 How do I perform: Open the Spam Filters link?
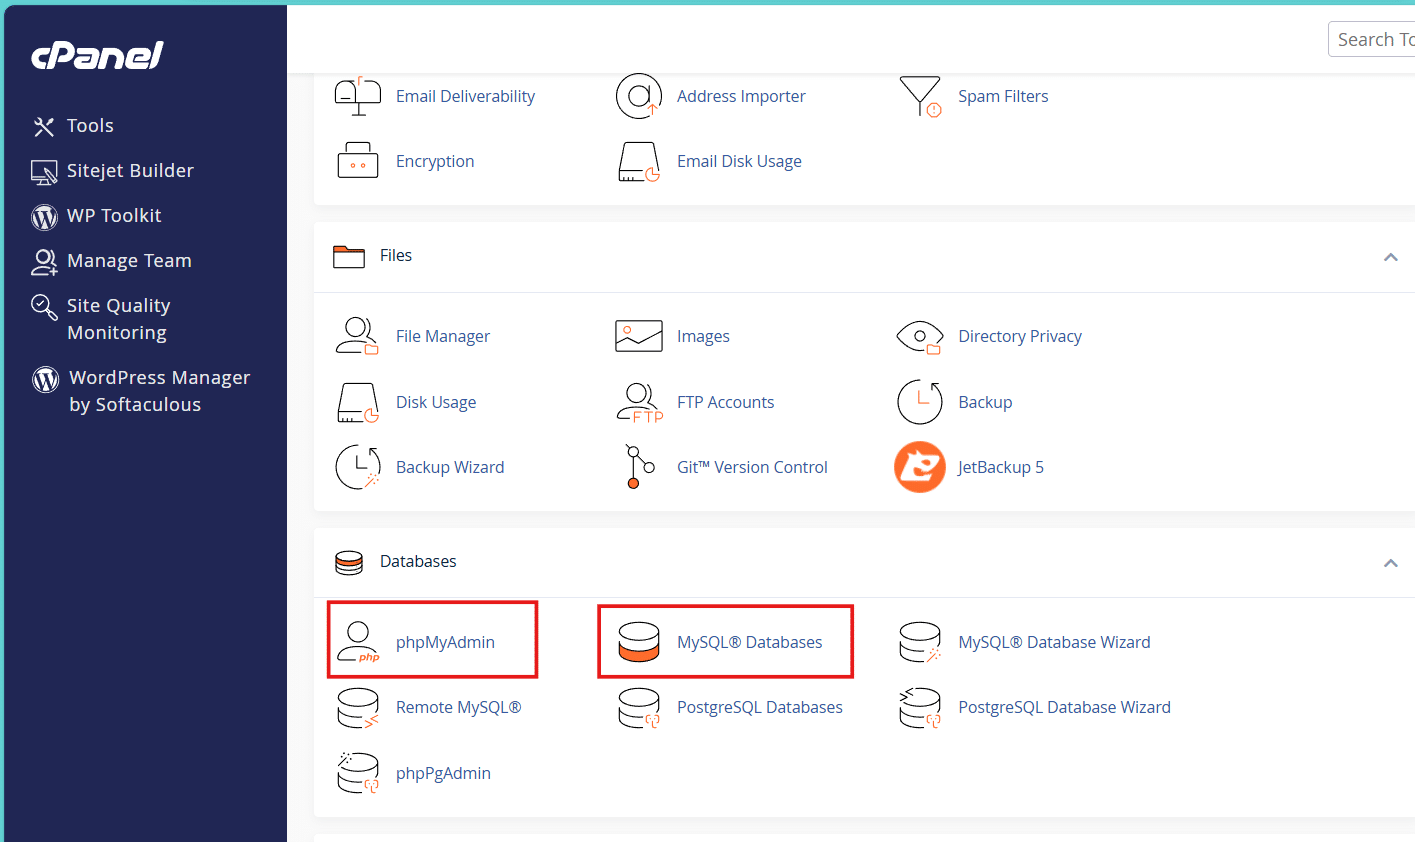pyautogui.click(x=1003, y=96)
